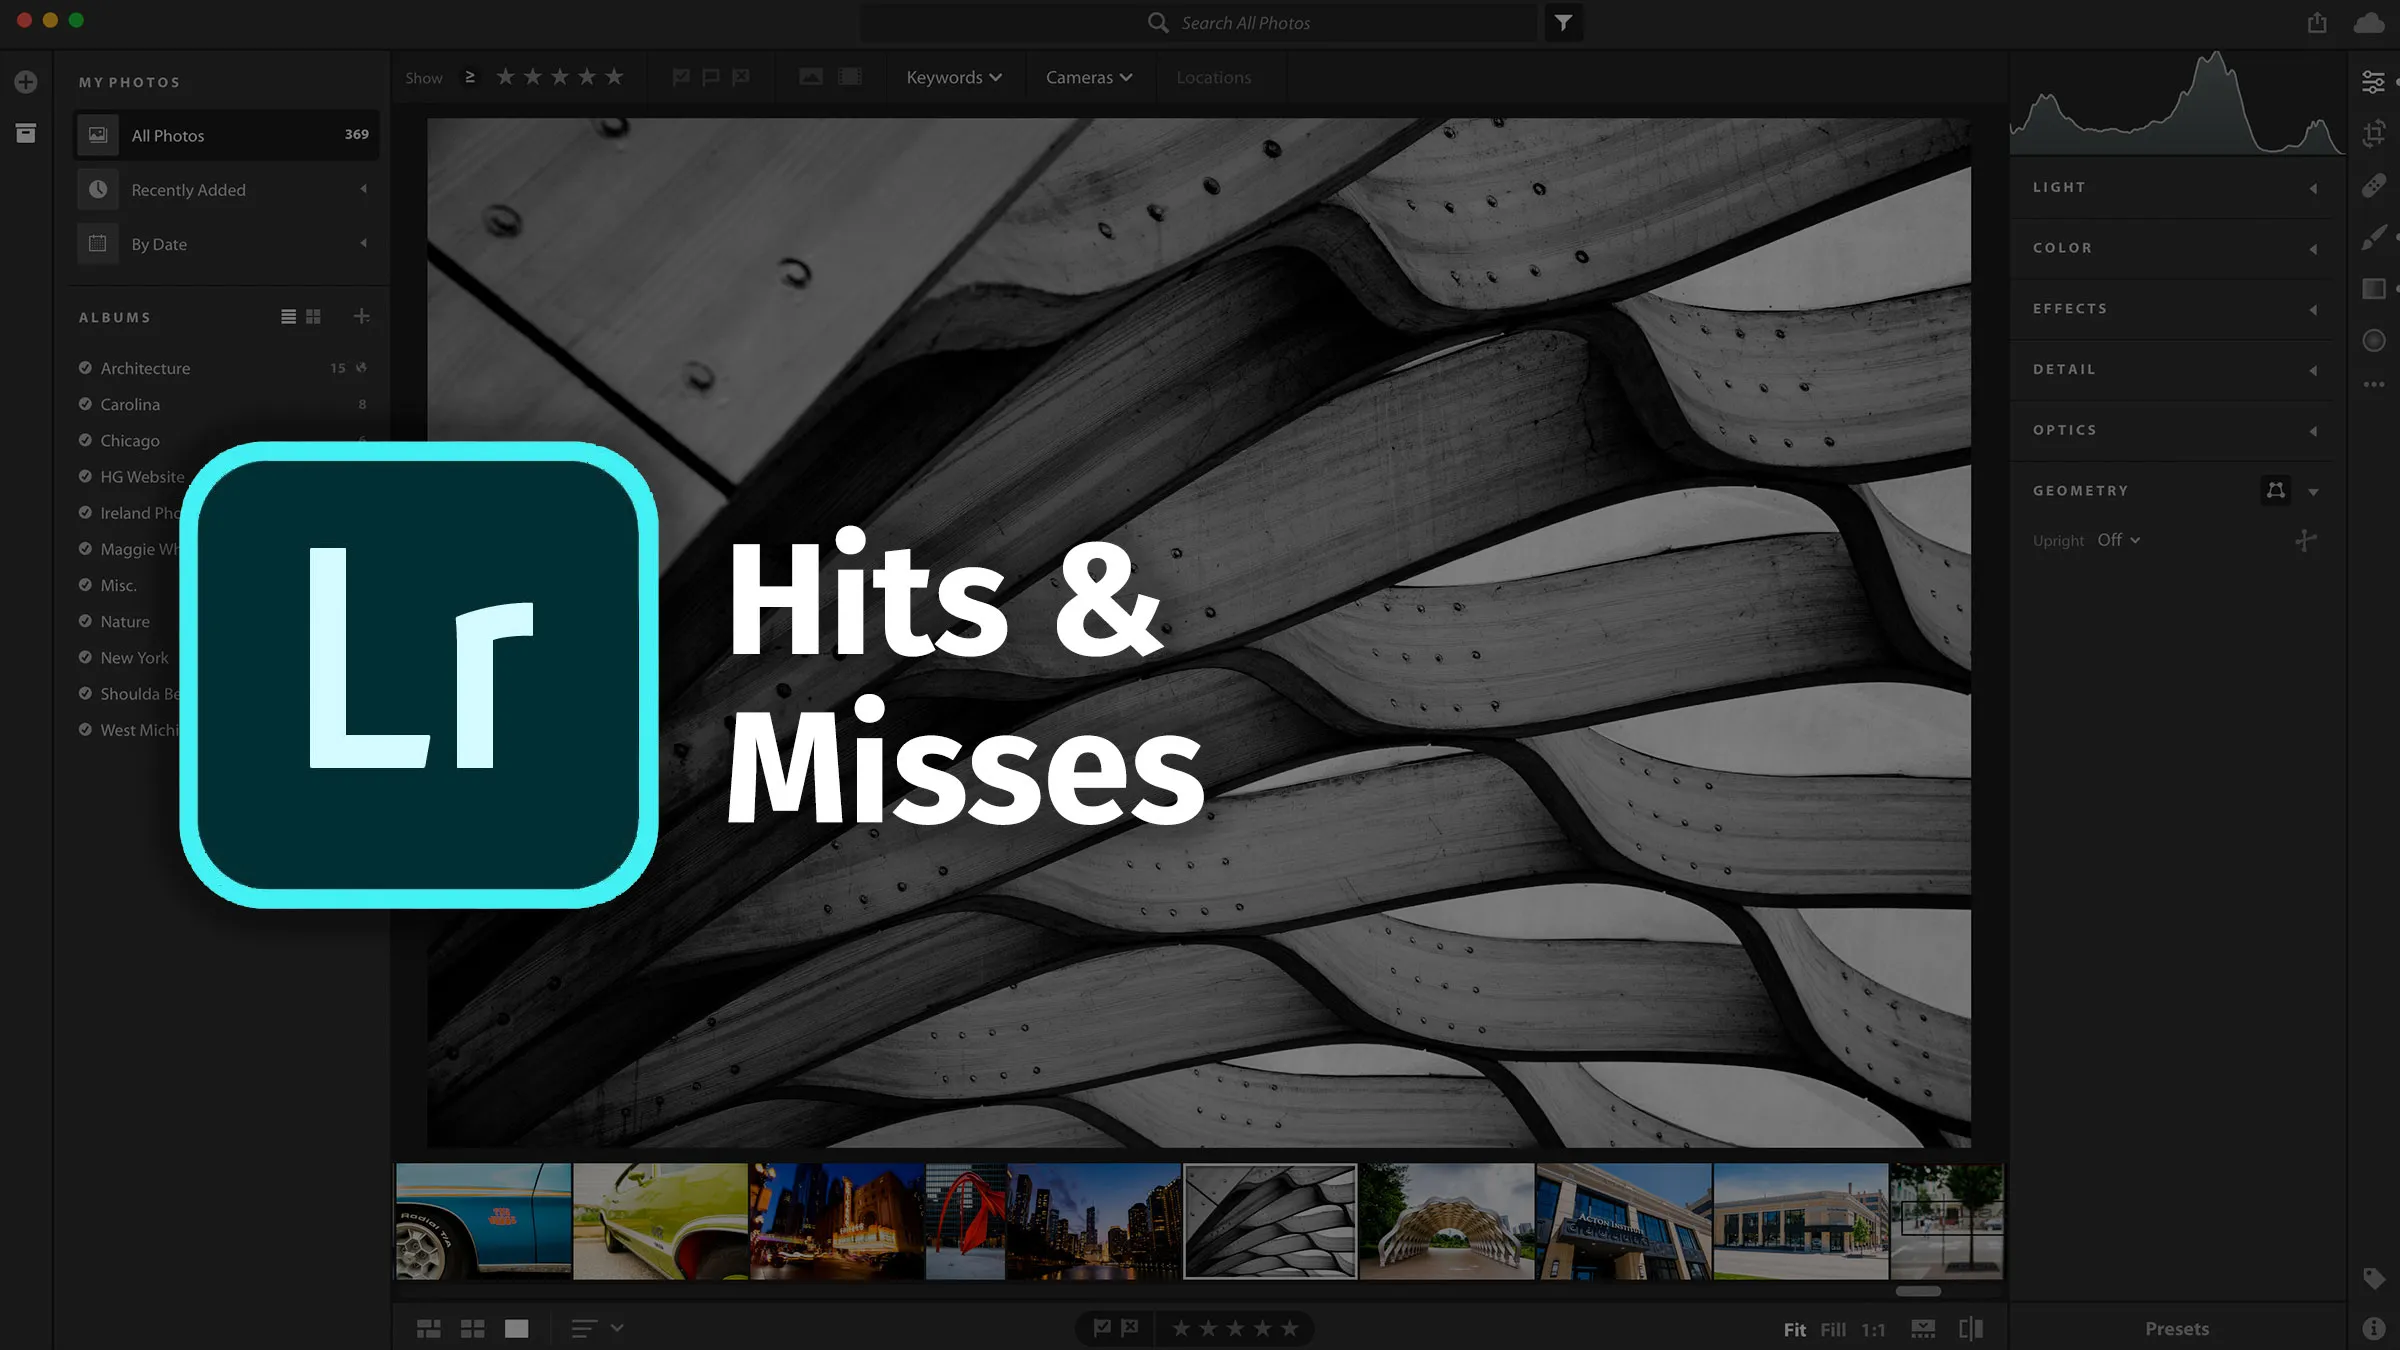Viewport: 2400px width, 1350px height.
Task: Select the Architecture album
Action: click(144, 368)
